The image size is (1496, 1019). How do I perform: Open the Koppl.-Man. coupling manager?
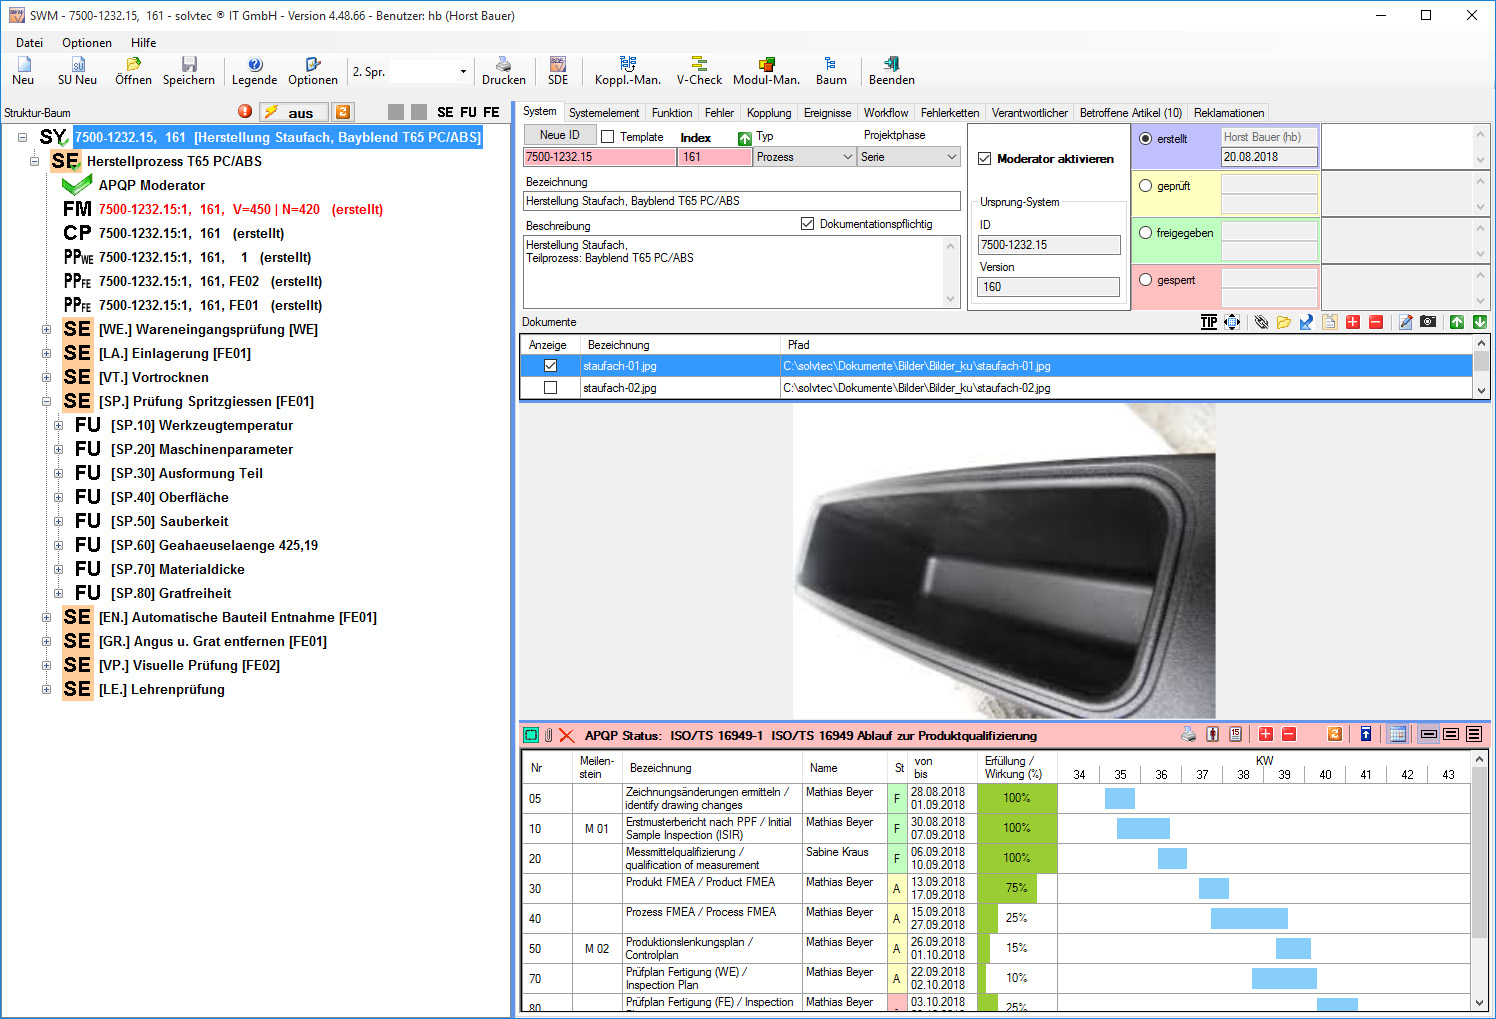coord(627,64)
